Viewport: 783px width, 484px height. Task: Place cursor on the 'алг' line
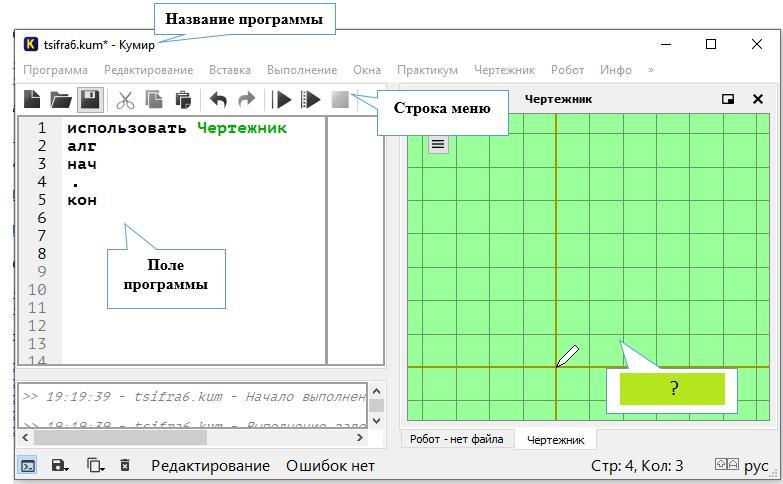coord(82,146)
